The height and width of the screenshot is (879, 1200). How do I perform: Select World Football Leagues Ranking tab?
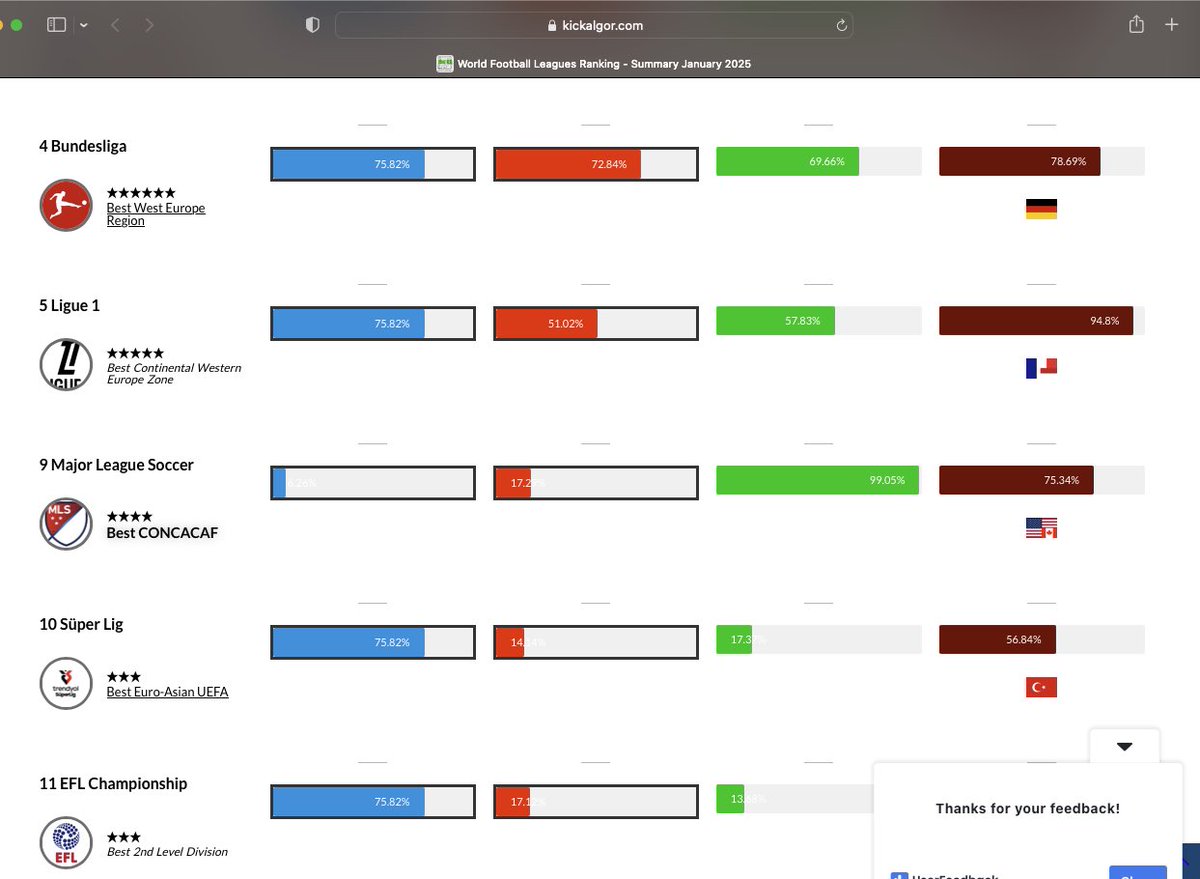[594, 64]
